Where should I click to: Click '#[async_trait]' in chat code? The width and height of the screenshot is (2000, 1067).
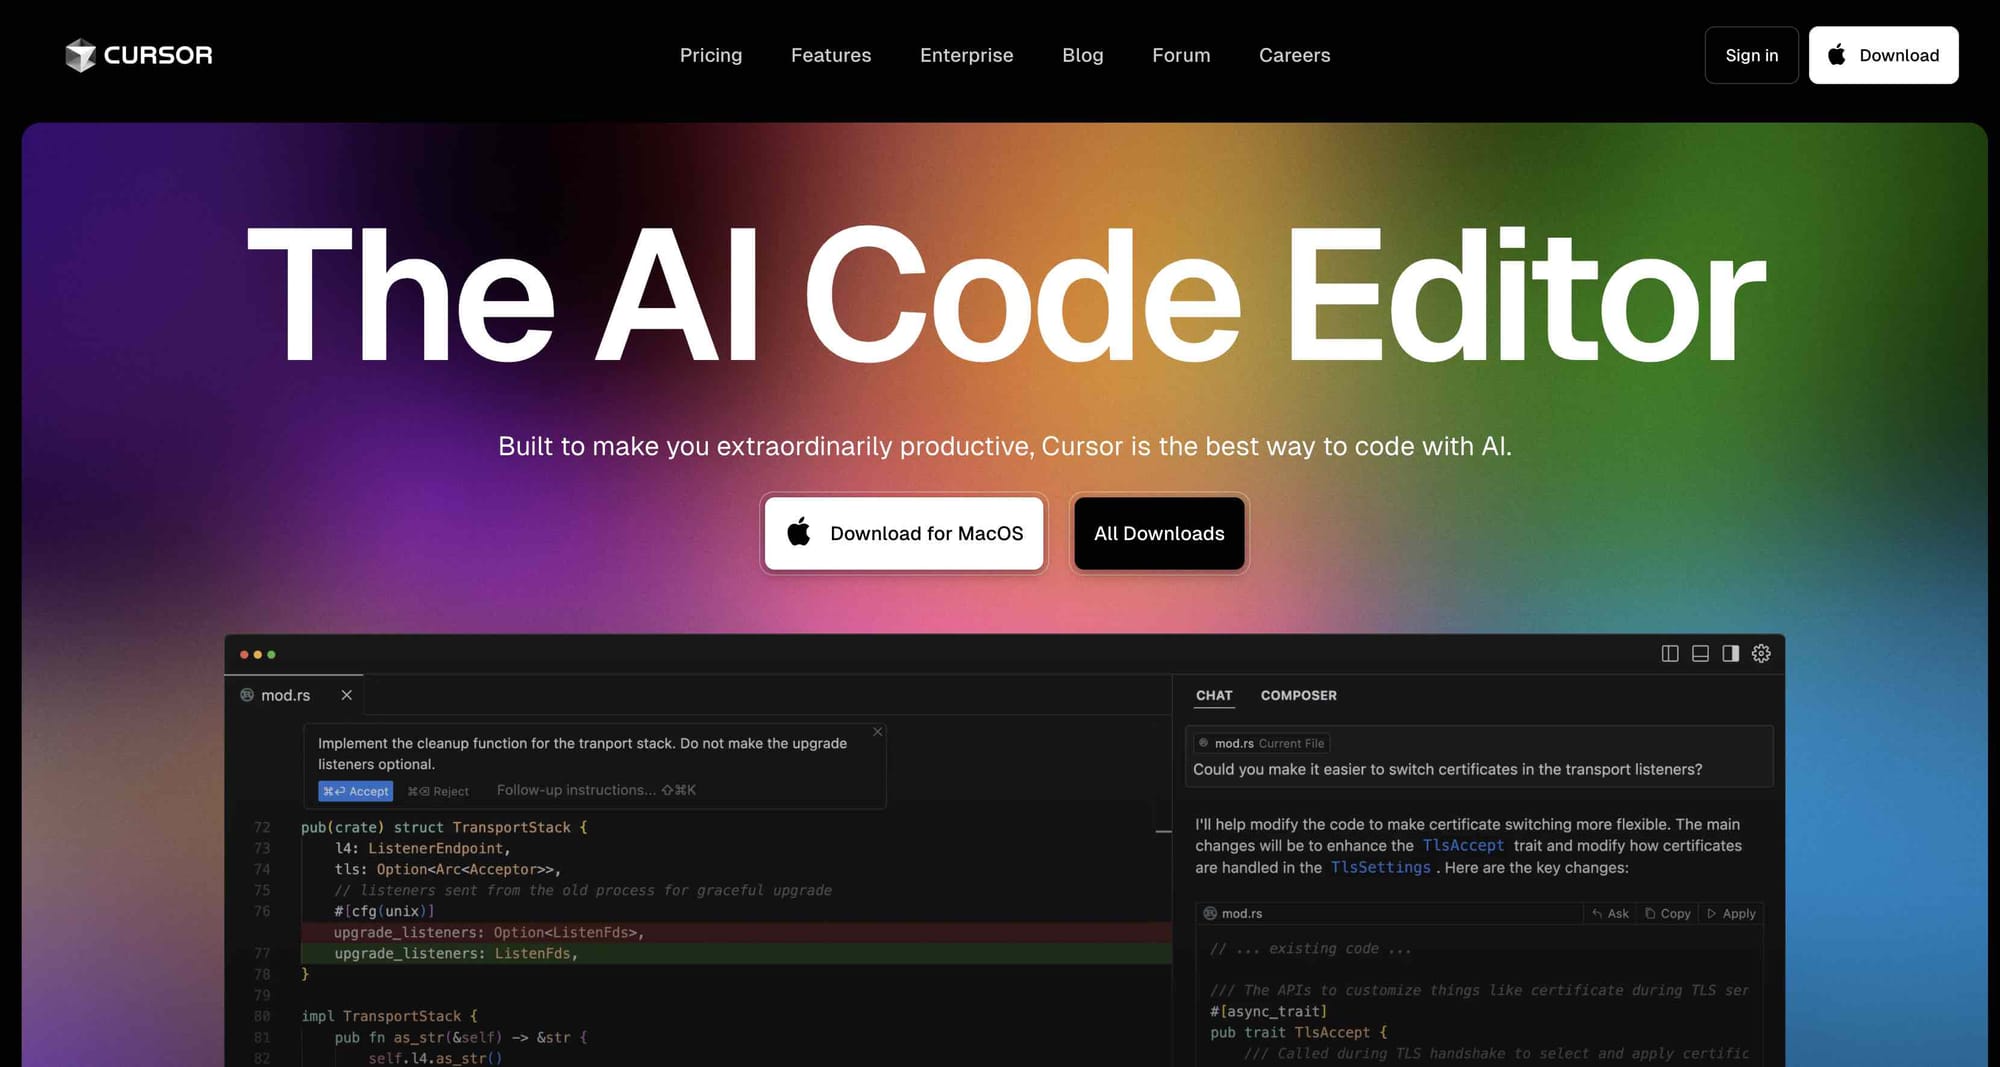coord(1268,1011)
